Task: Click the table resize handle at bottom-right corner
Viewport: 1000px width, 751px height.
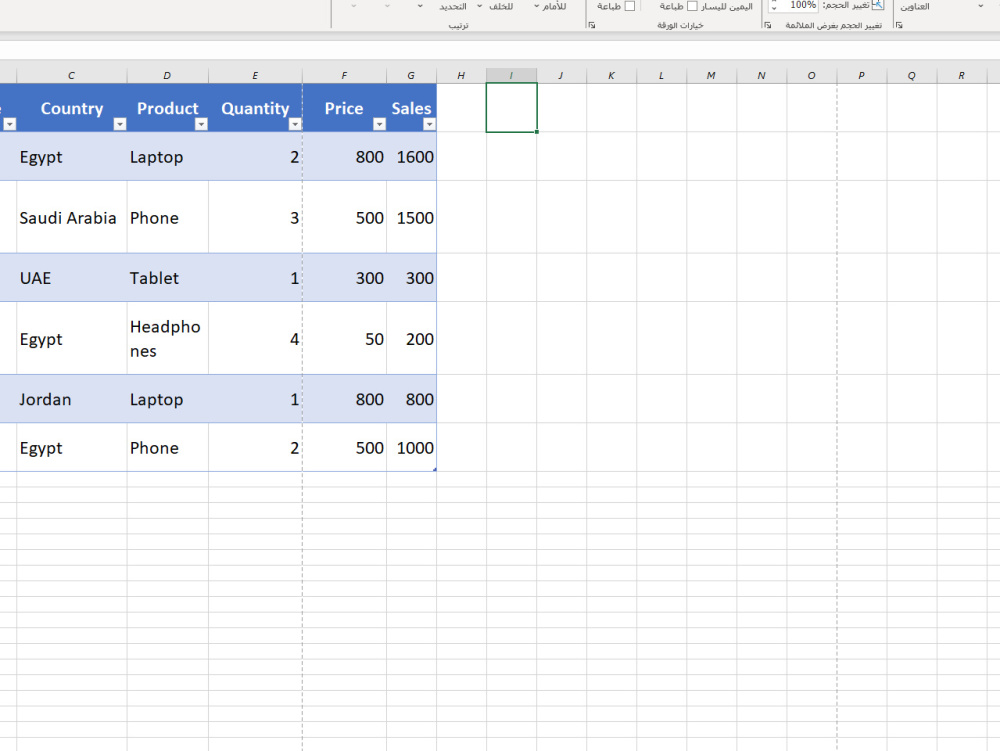Action: tap(434, 469)
